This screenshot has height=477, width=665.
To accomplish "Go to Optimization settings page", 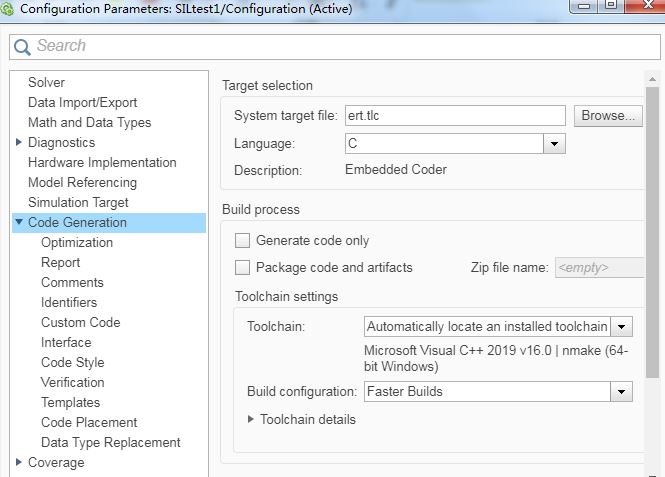I will pyautogui.click(x=77, y=242).
